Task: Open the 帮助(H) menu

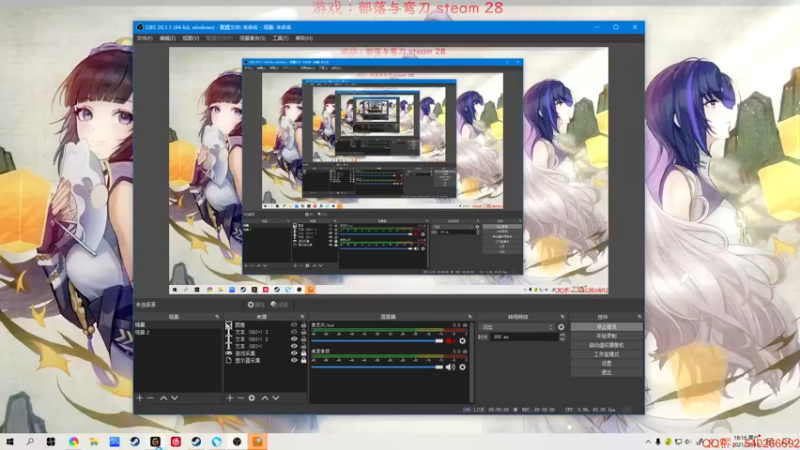Action: coord(304,38)
